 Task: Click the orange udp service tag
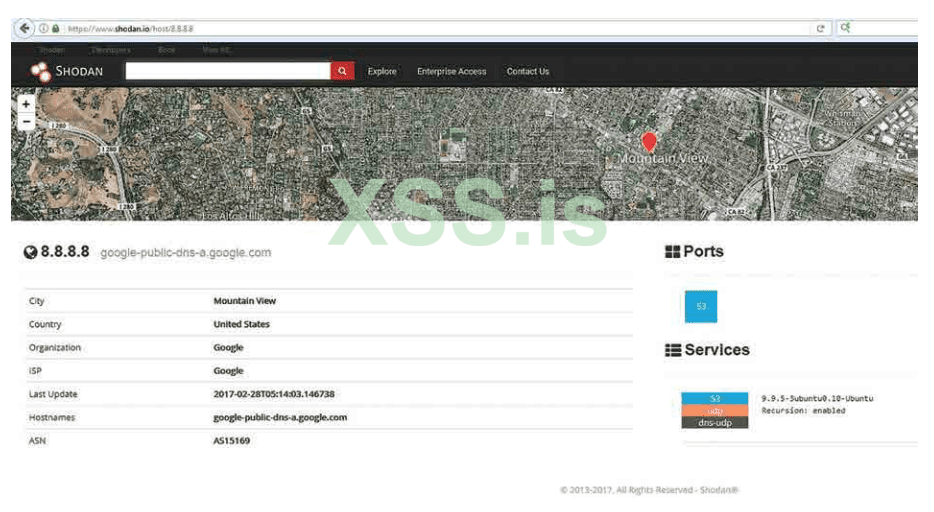pyautogui.click(x=715, y=411)
